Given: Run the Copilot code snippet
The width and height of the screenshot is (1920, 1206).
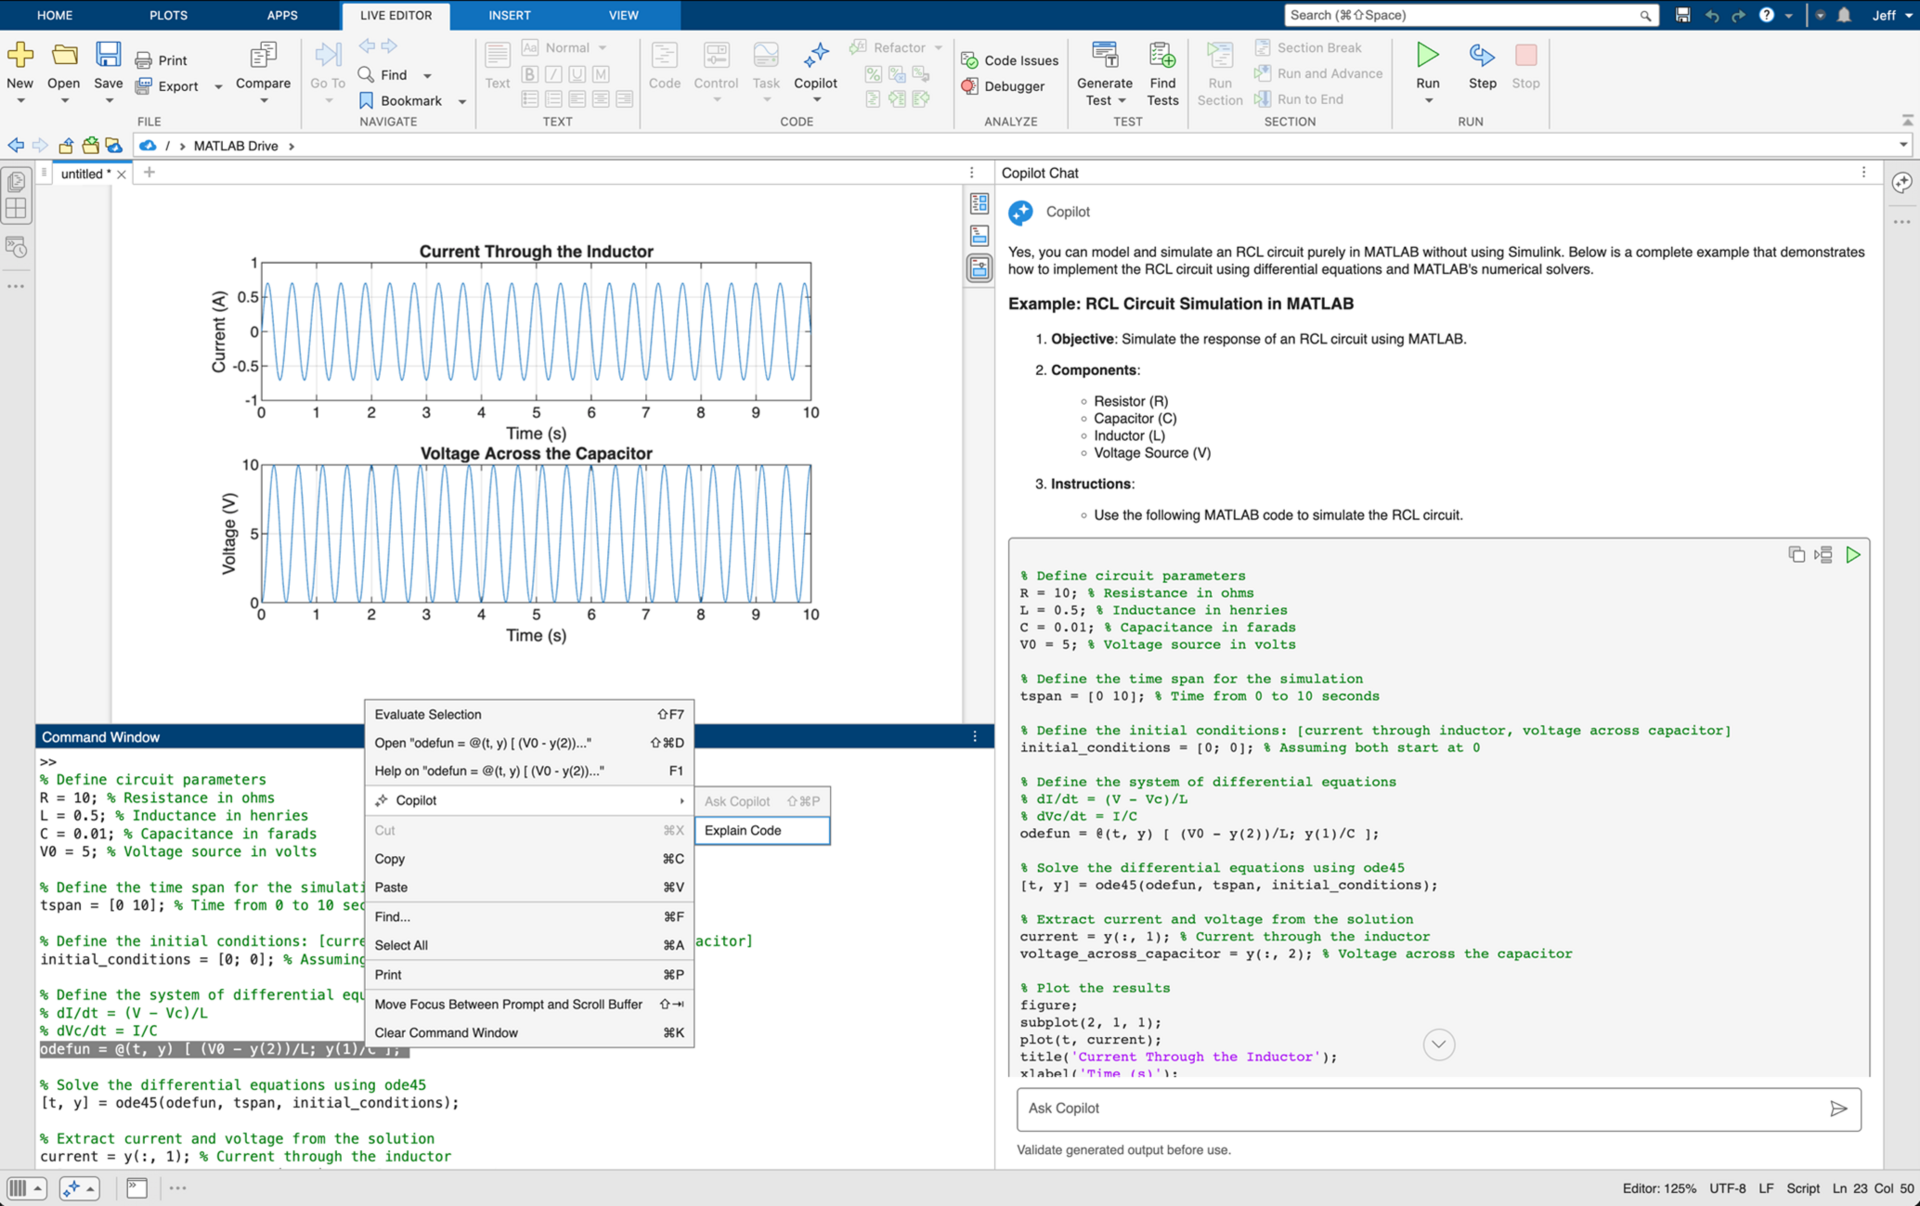Looking at the screenshot, I should (1854, 554).
